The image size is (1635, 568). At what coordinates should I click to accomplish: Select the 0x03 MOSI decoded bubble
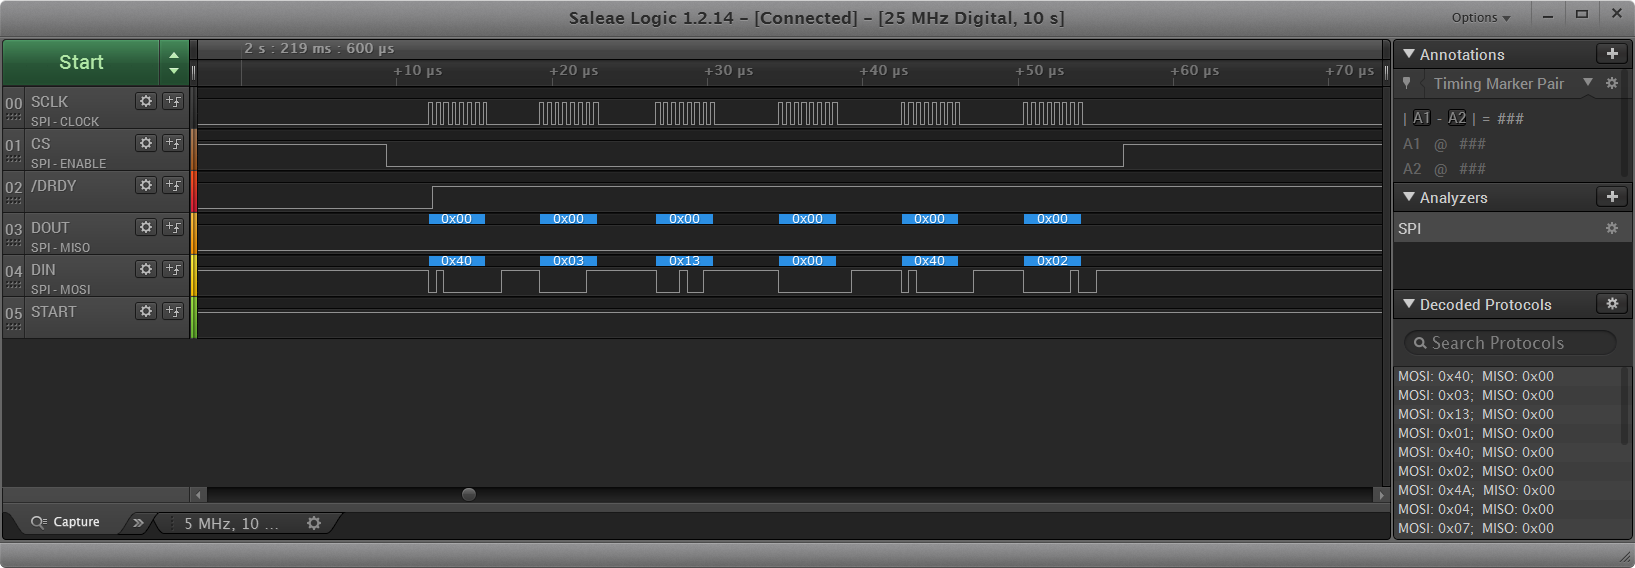(x=568, y=260)
